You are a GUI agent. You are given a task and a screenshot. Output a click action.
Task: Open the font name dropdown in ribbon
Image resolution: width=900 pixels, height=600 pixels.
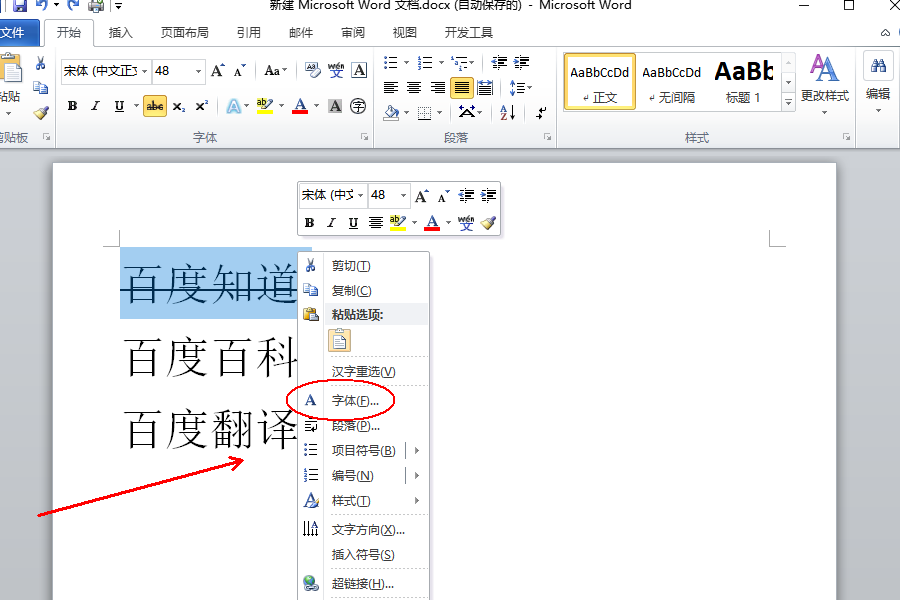point(145,71)
